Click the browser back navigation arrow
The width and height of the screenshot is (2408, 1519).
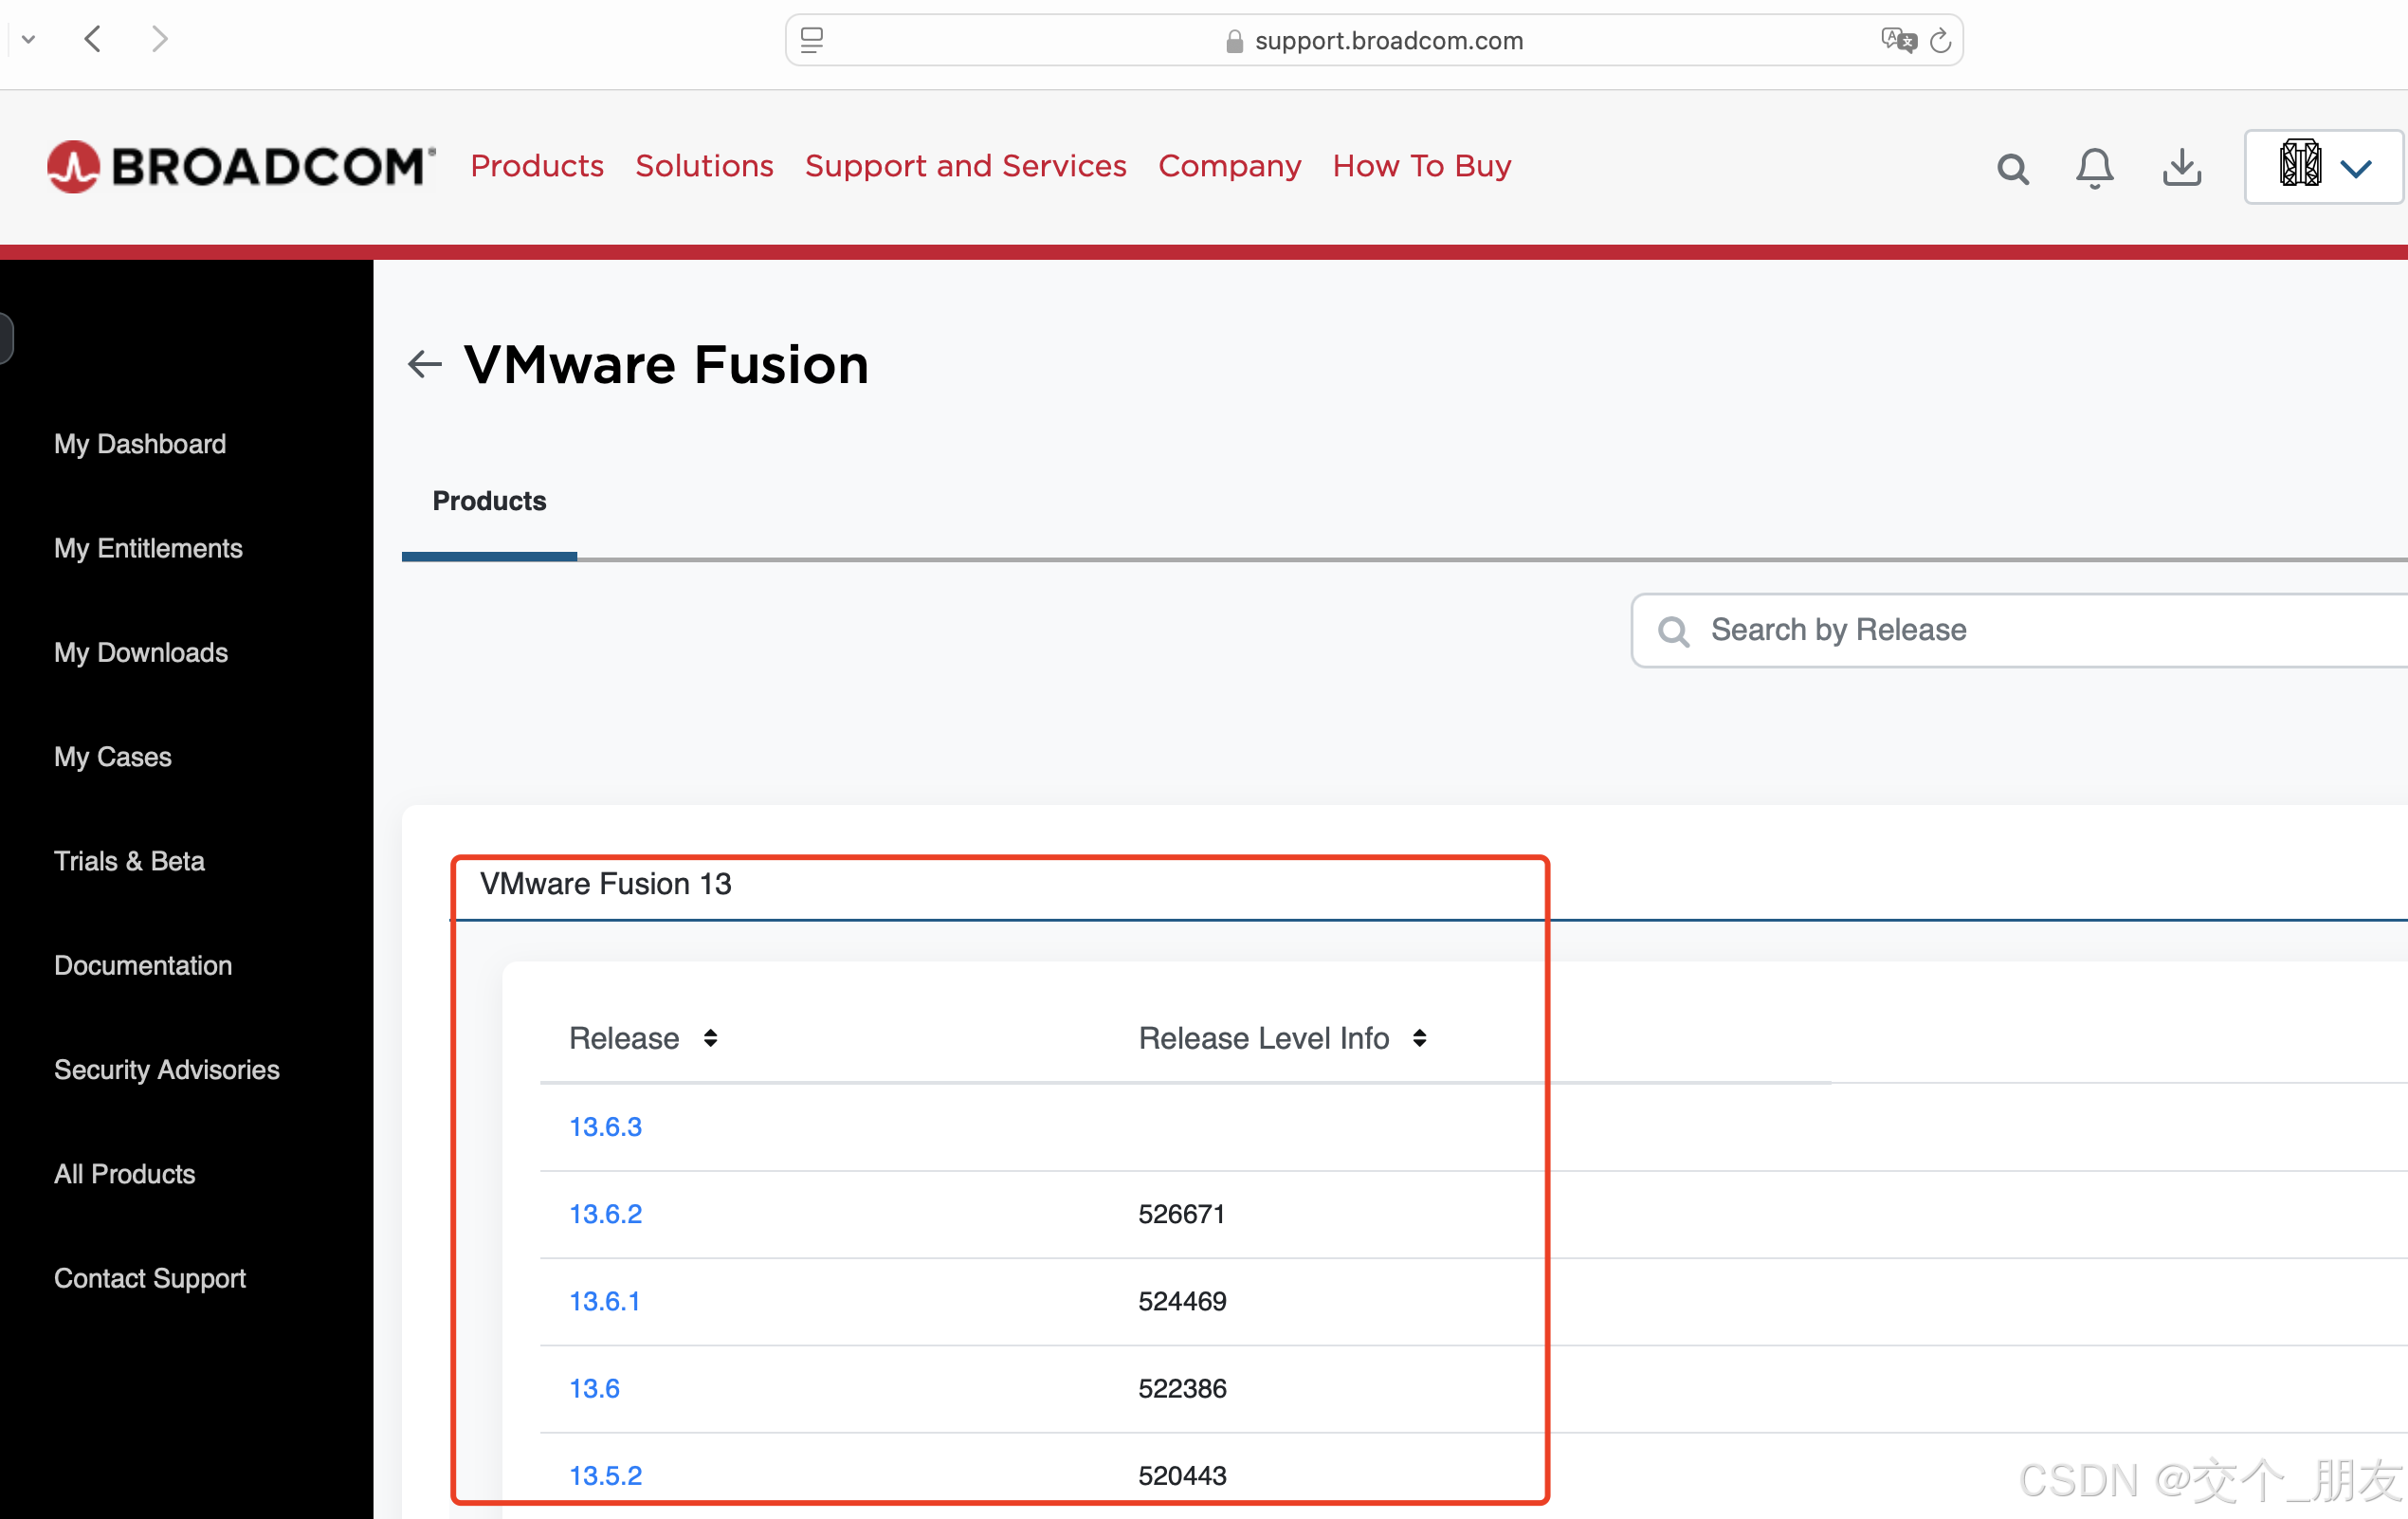tap(93, 39)
